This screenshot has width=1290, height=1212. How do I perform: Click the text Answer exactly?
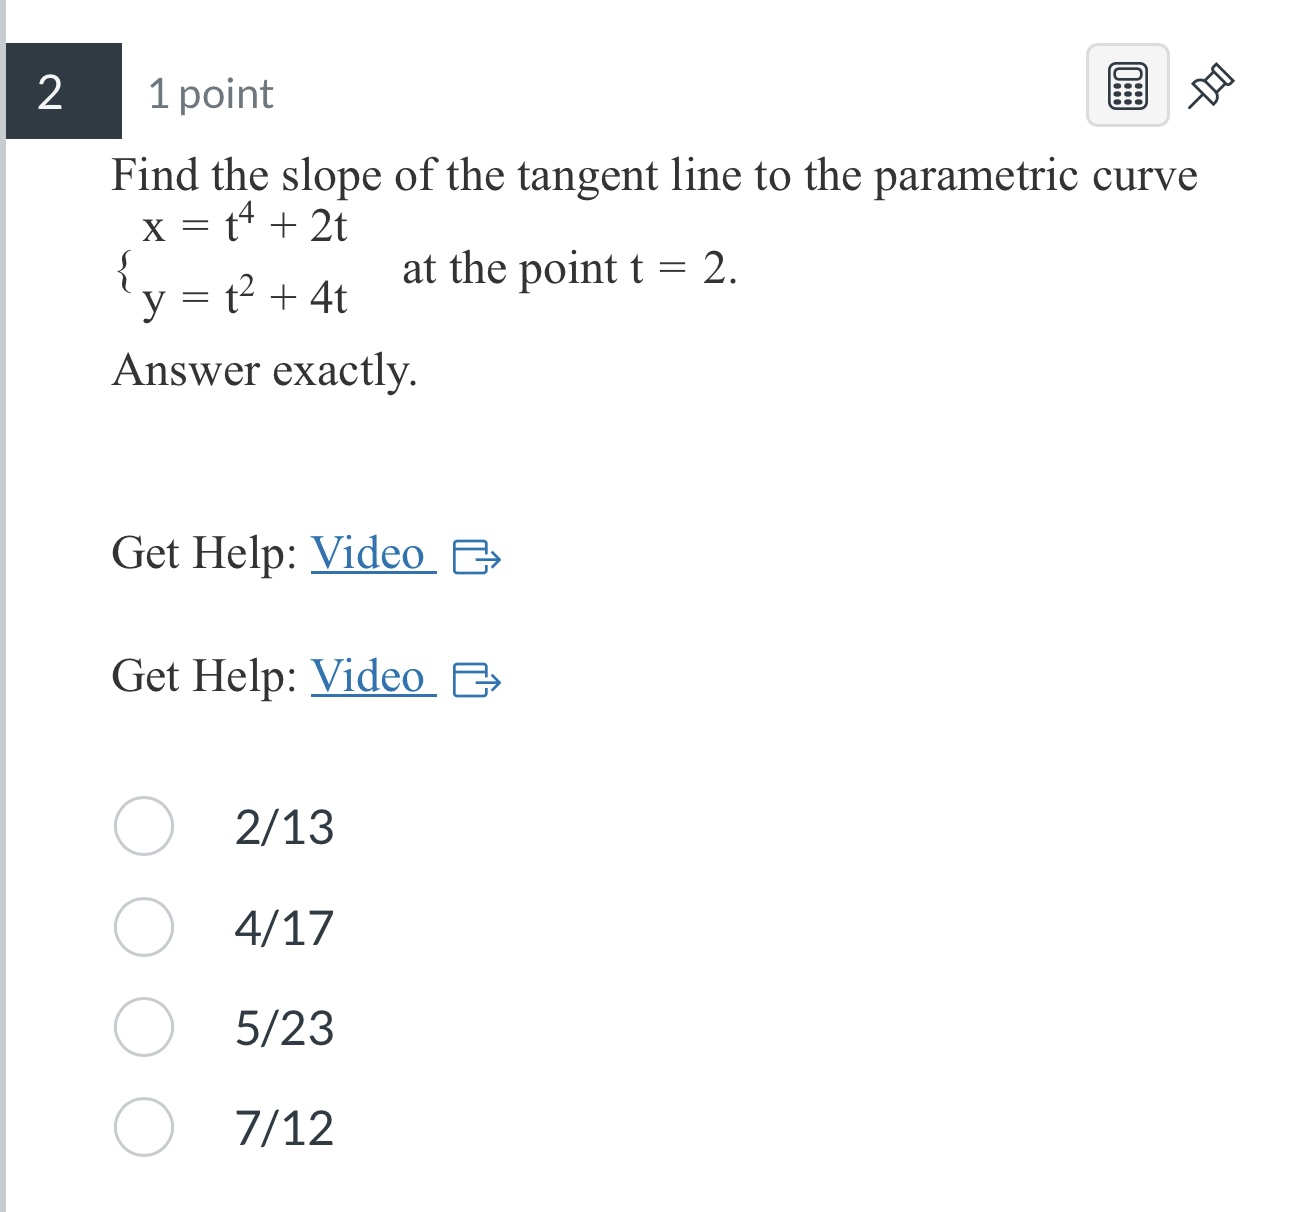point(264,371)
